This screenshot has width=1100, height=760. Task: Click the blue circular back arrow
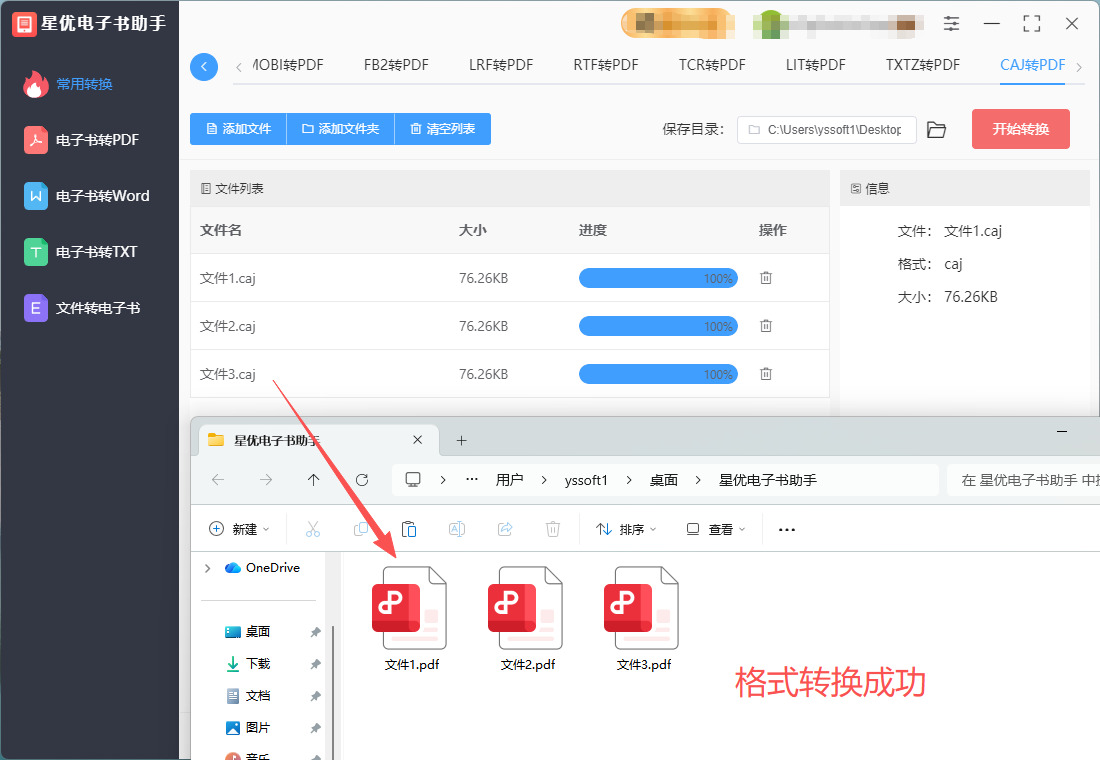[204, 67]
